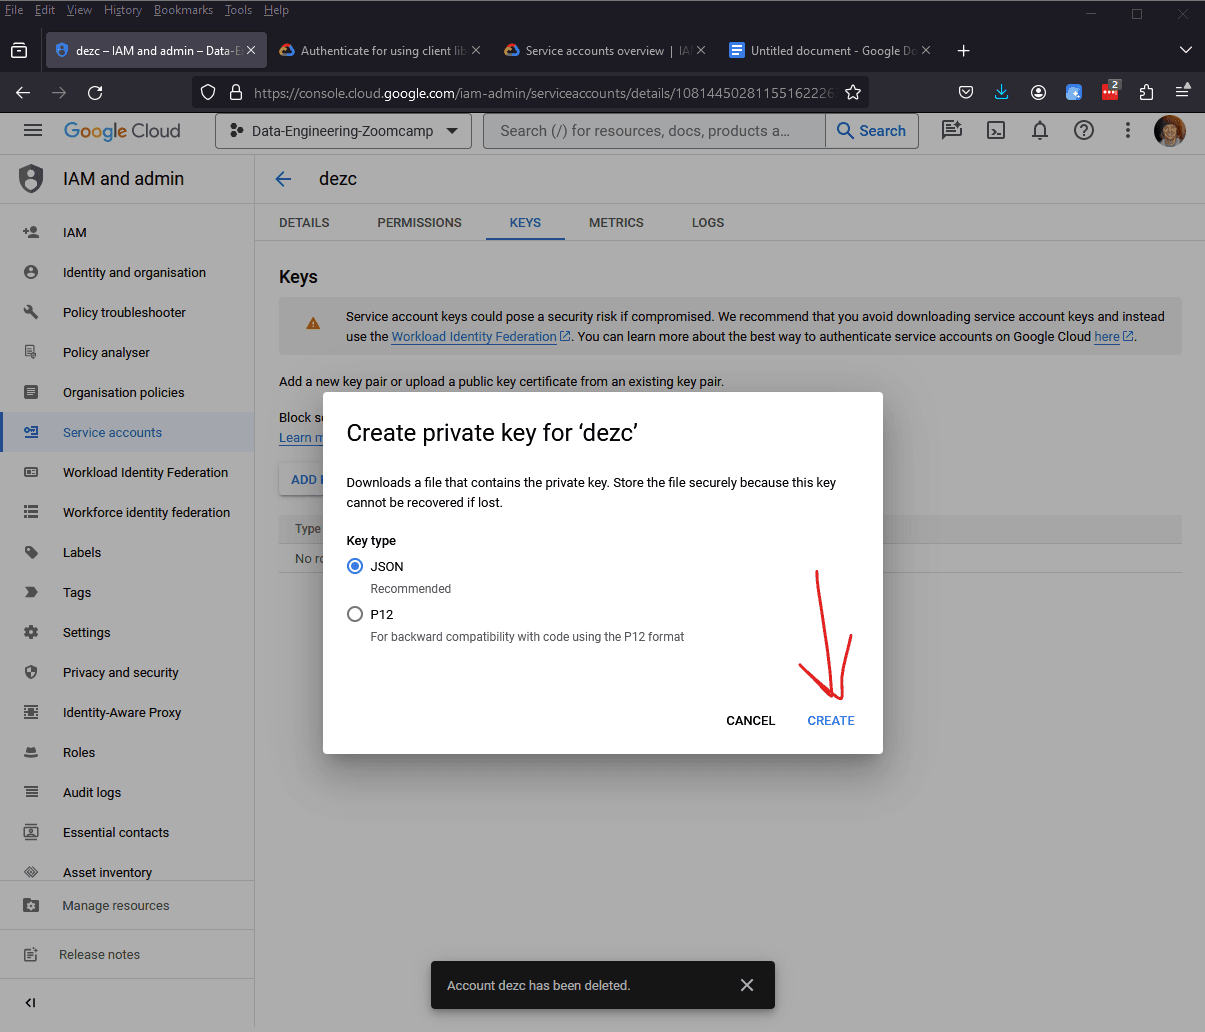Image resolution: width=1205 pixels, height=1032 pixels.
Task: Click the Labels icon in sidebar
Action: click(x=31, y=552)
